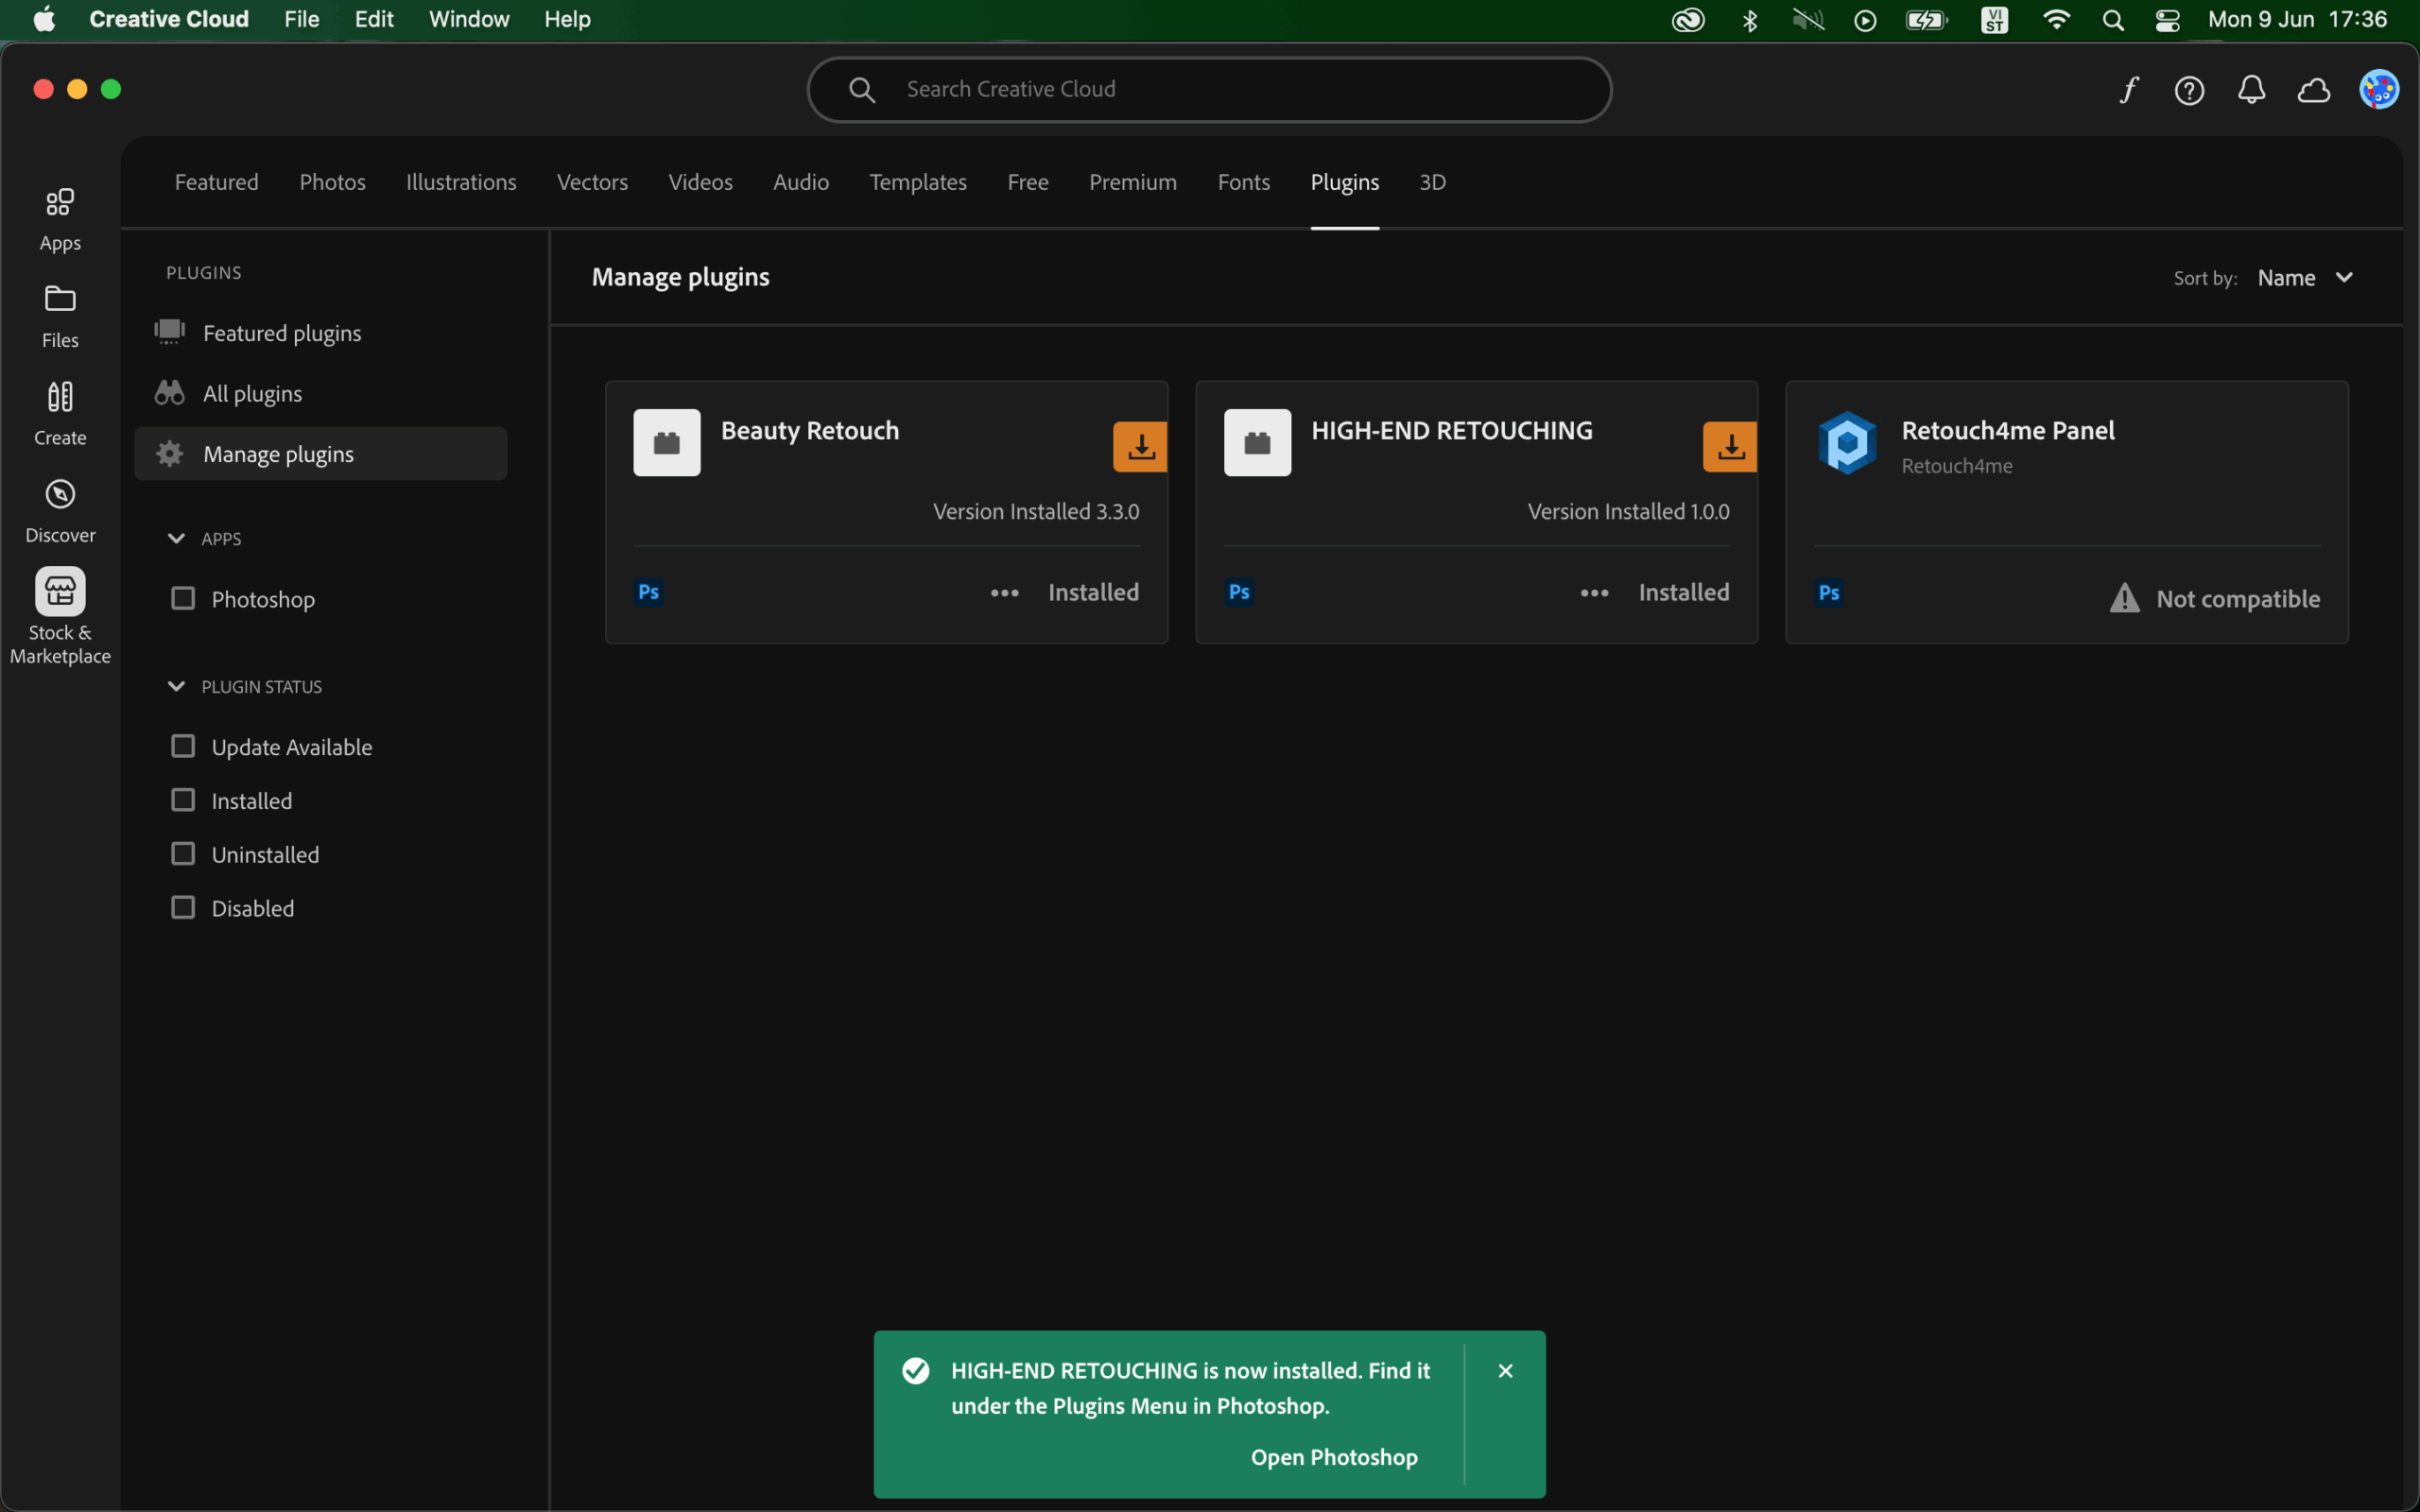
Task: Click the HIGH-END RETOUCHING orange download icon
Action: 1730,447
